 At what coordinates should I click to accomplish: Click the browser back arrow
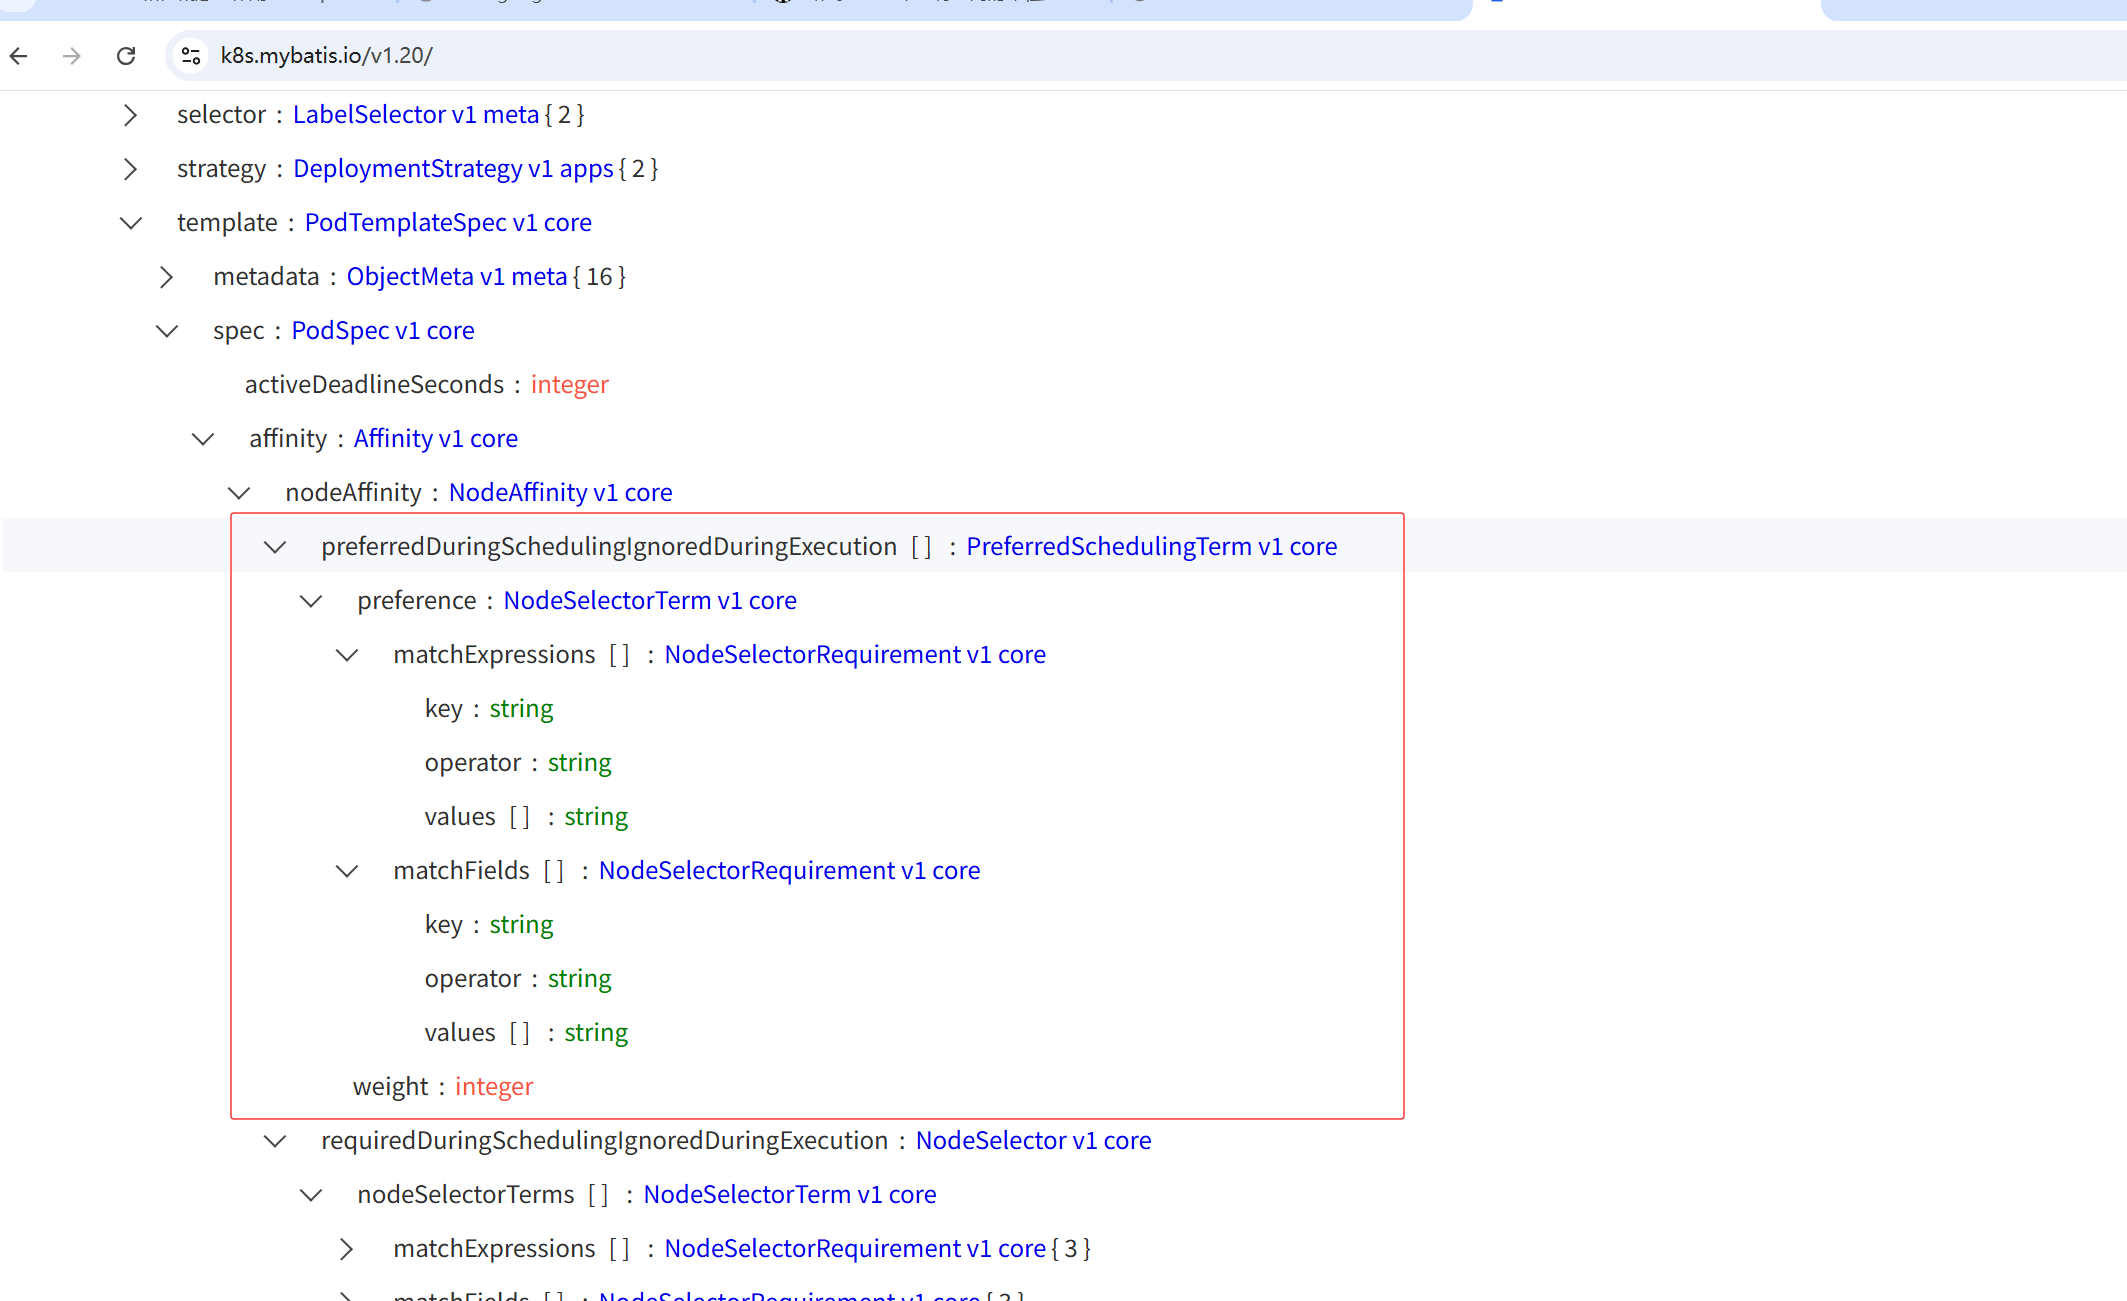(x=19, y=56)
